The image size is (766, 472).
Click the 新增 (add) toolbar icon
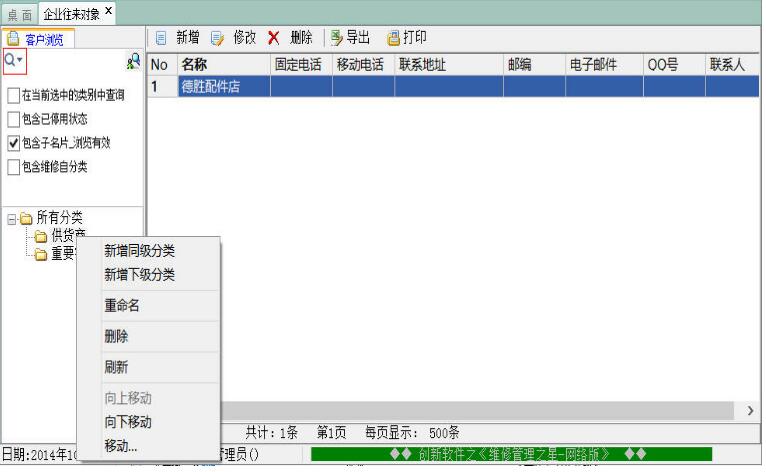(161, 38)
